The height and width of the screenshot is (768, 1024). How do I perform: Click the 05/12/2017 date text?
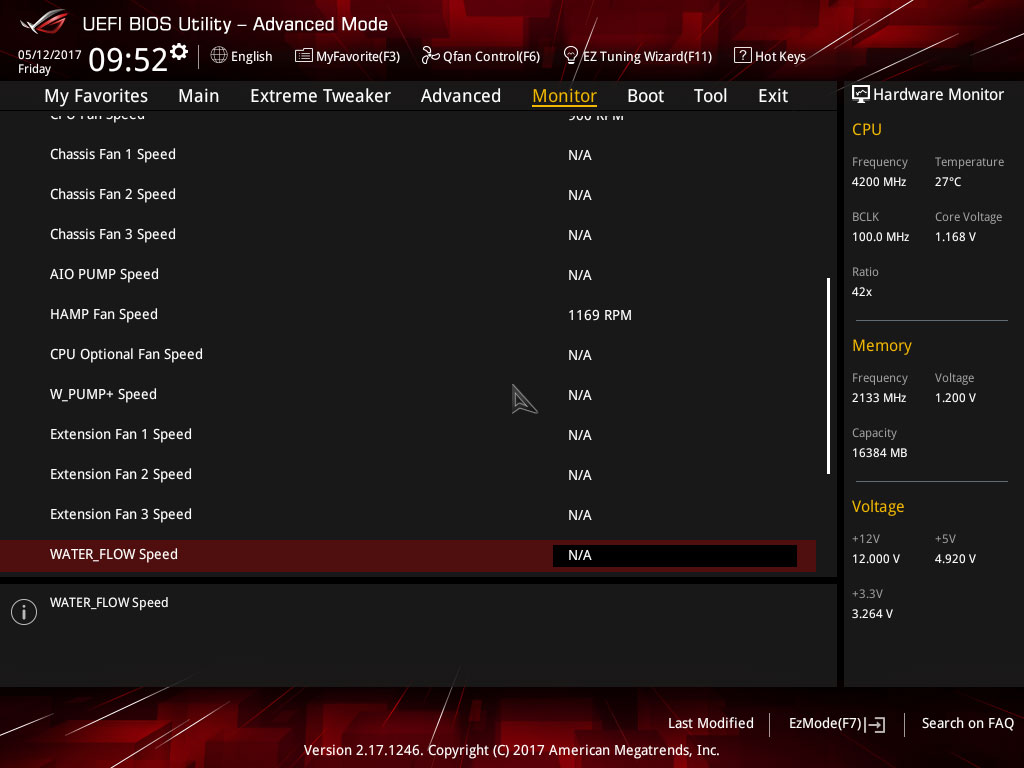(x=50, y=55)
